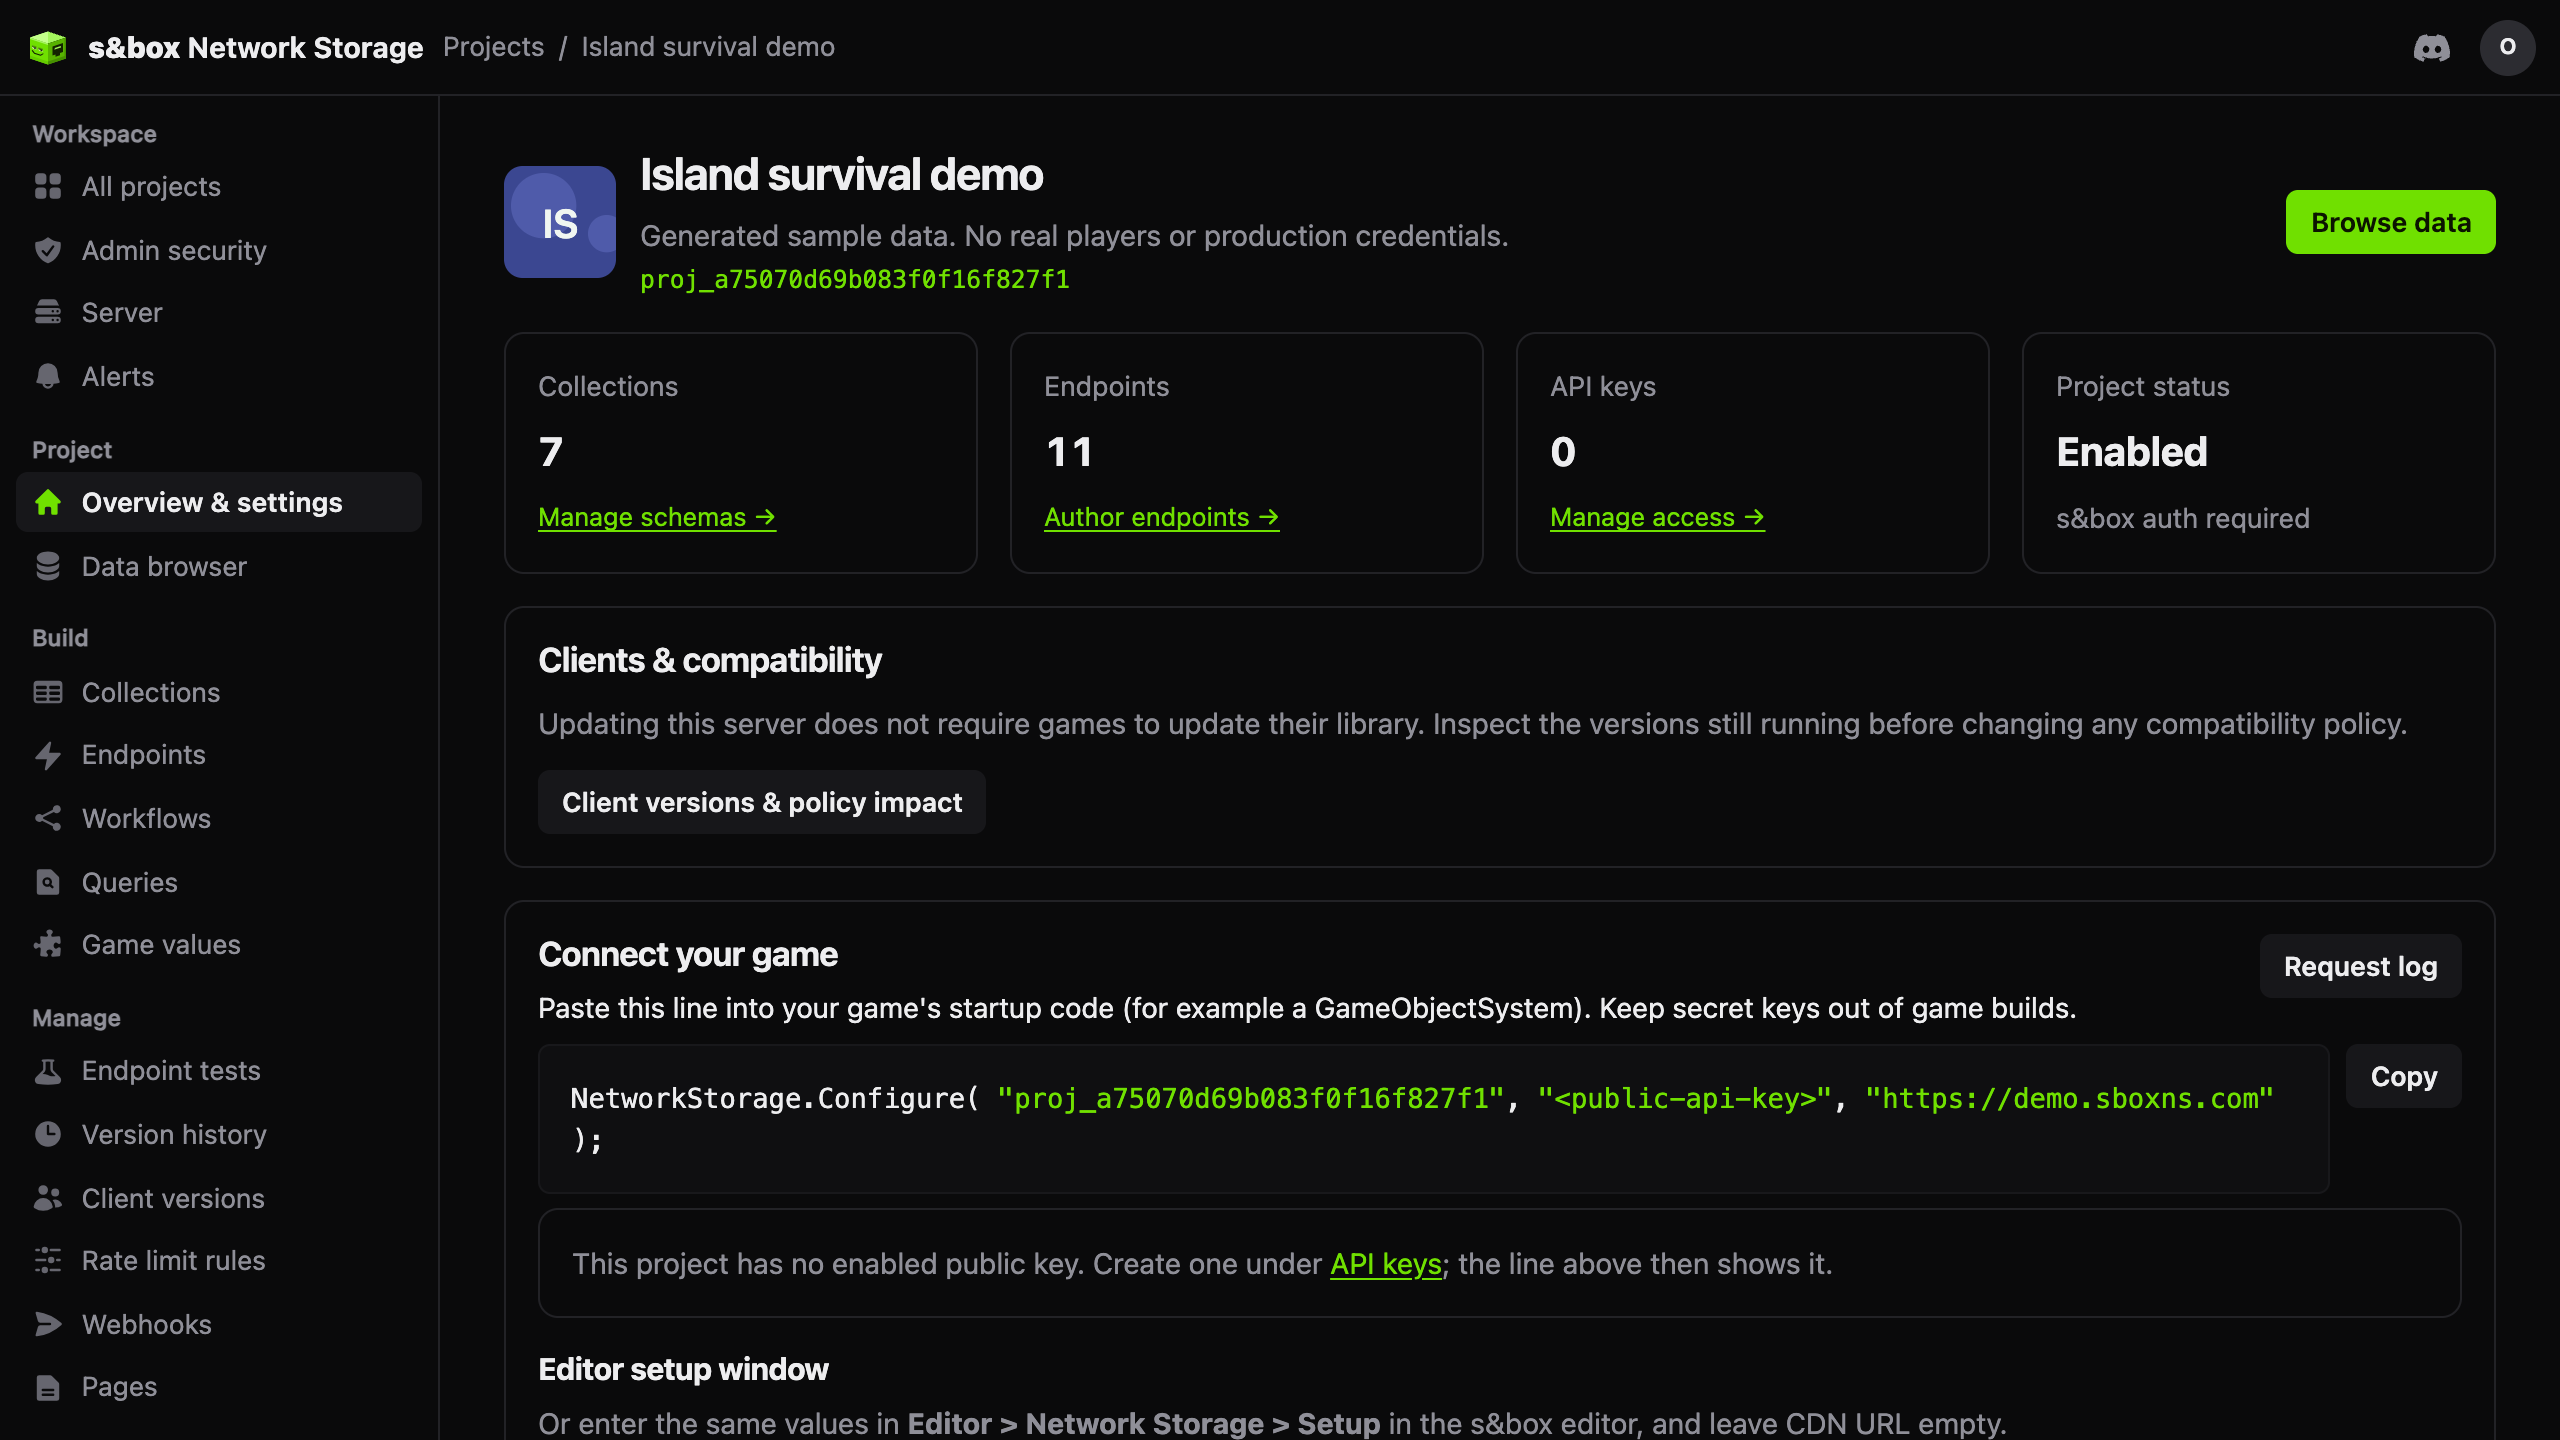Click the All projects grid icon
This screenshot has height=1440, width=2560.
coord(48,186)
